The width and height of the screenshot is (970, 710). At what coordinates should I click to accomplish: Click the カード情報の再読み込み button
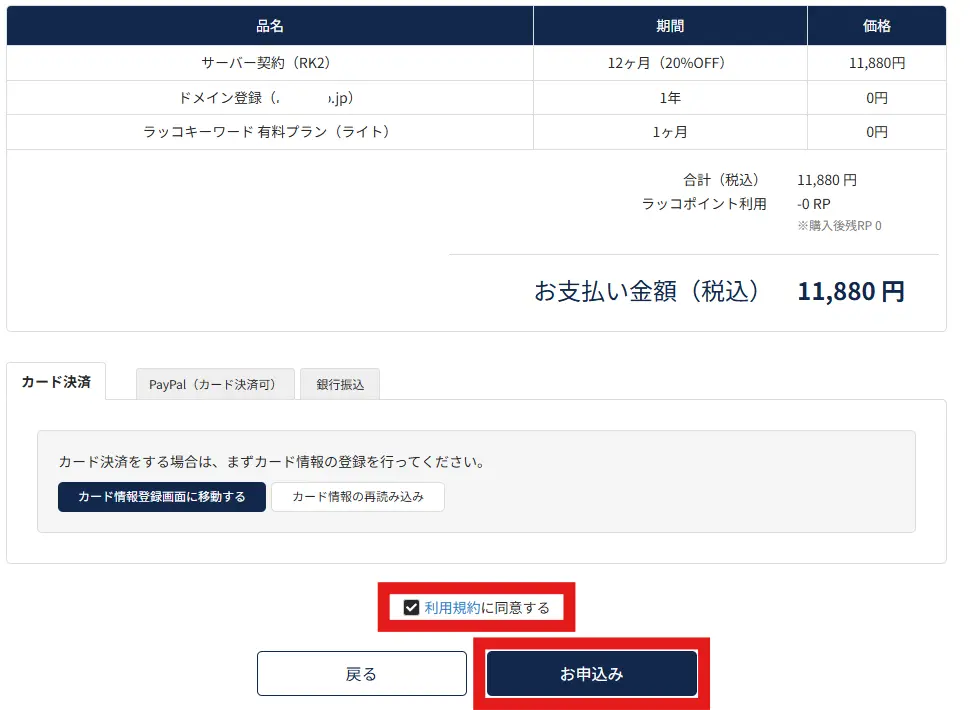[x=355, y=496]
